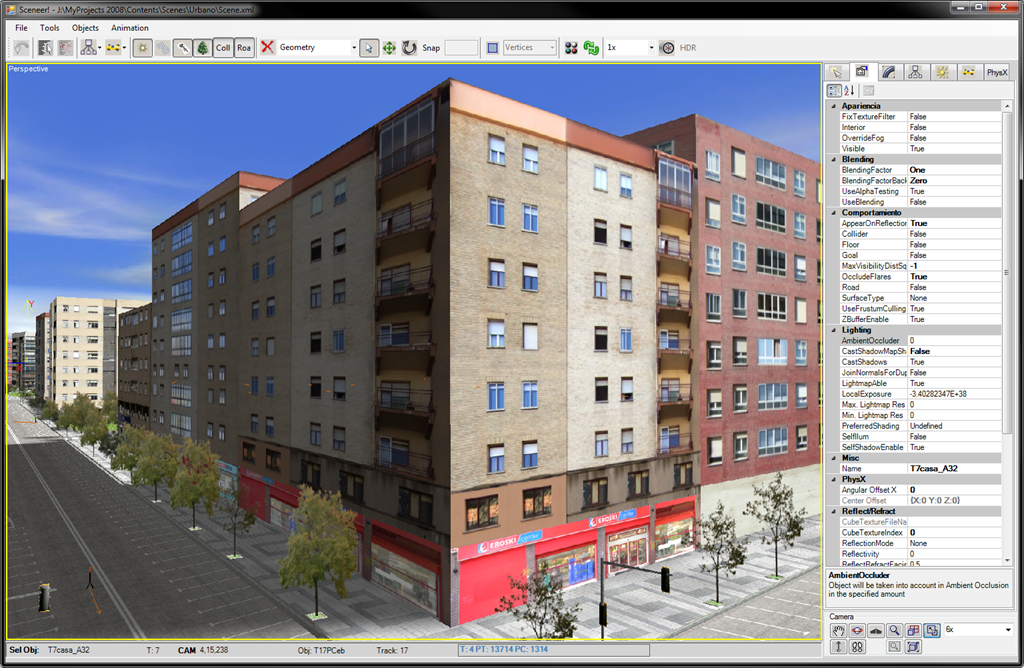1024x668 pixels.
Task: Switch to the road curve tab
Action: tap(889, 72)
